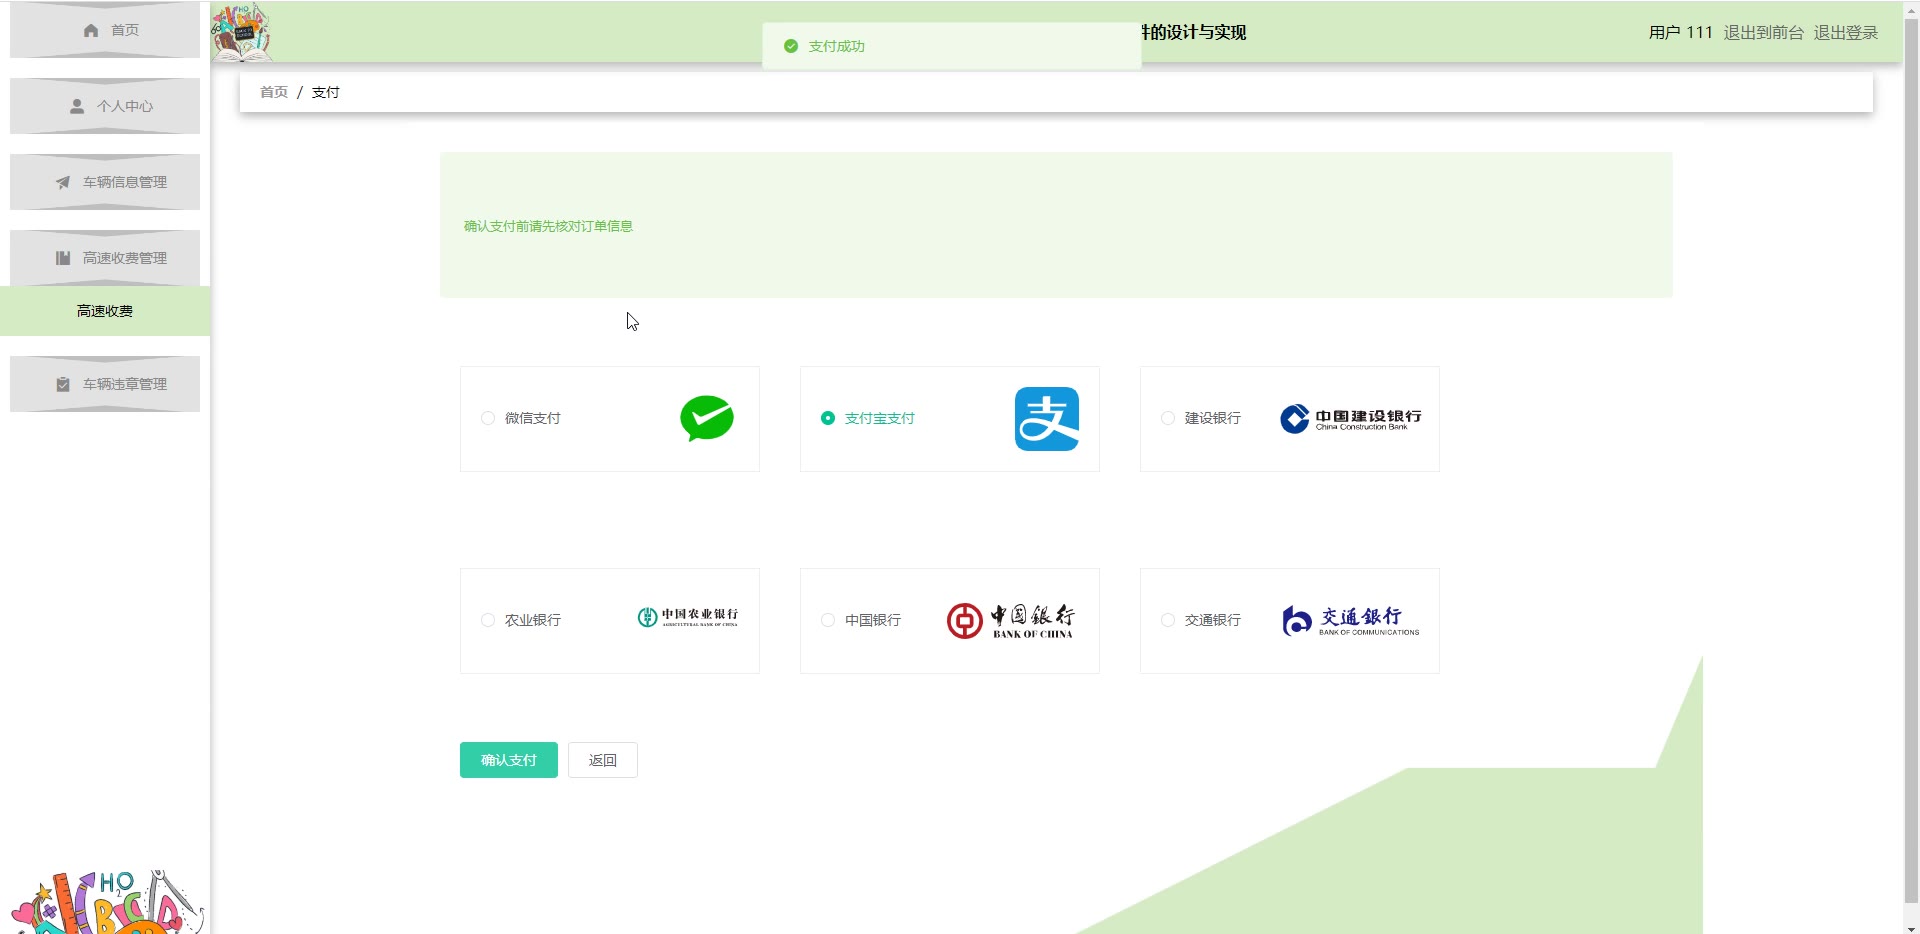The image size is (1920, 934).
Task: Click the China Construction Bank logo
Action: pyautogui.click(x=1350, y=418)
